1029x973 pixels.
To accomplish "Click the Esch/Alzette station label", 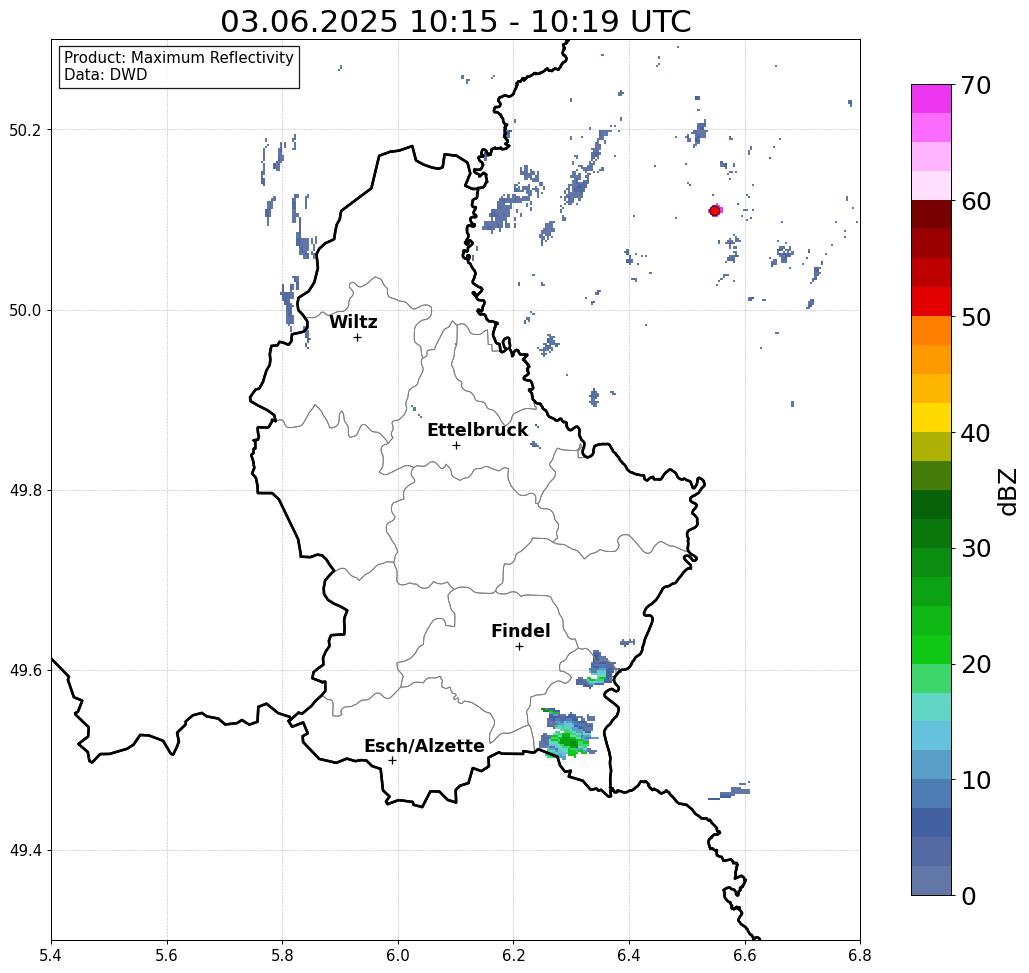I will click(x=425, y=746).
